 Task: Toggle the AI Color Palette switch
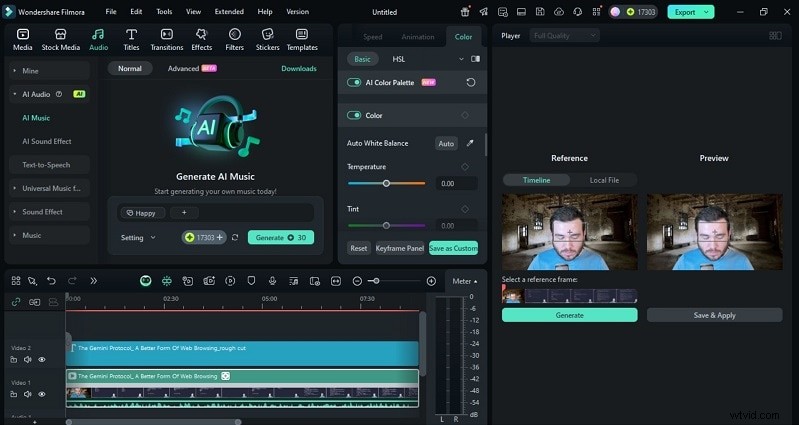(x=354, y=82)
